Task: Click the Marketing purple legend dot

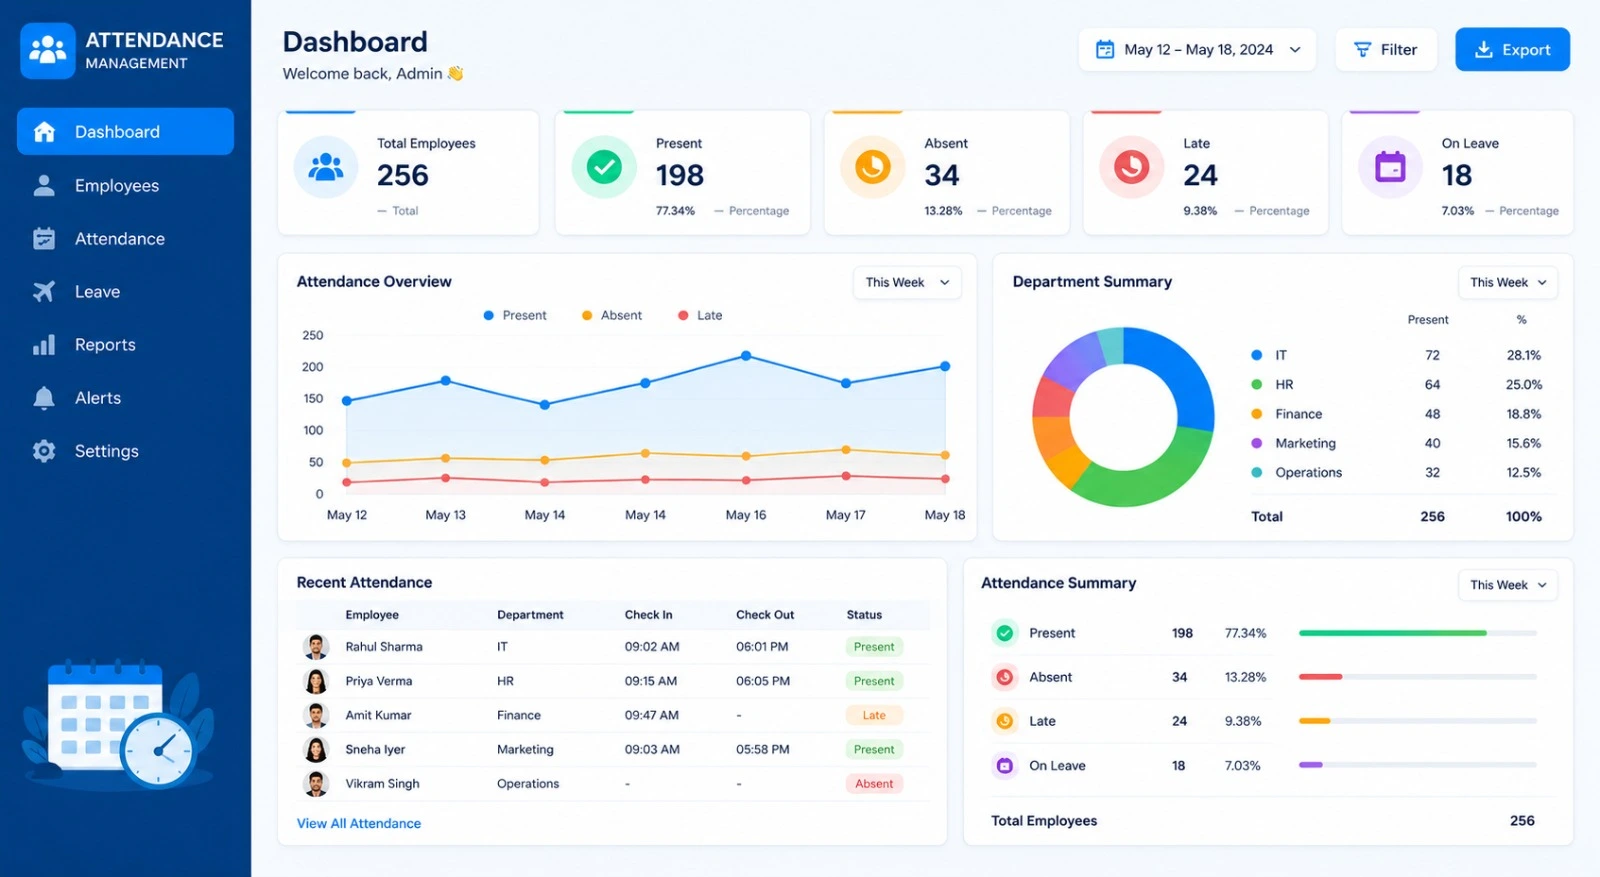Action: pyautogui.click(x=1256, y=443)
